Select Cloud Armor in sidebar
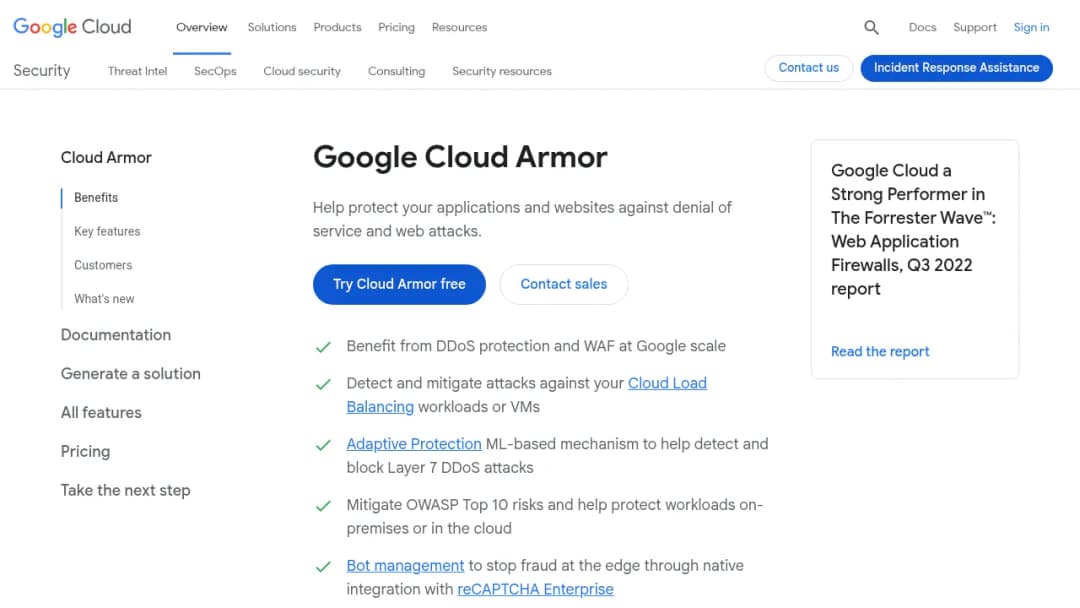The height and width of the screenshot is (608, 1080). (106, 158)
